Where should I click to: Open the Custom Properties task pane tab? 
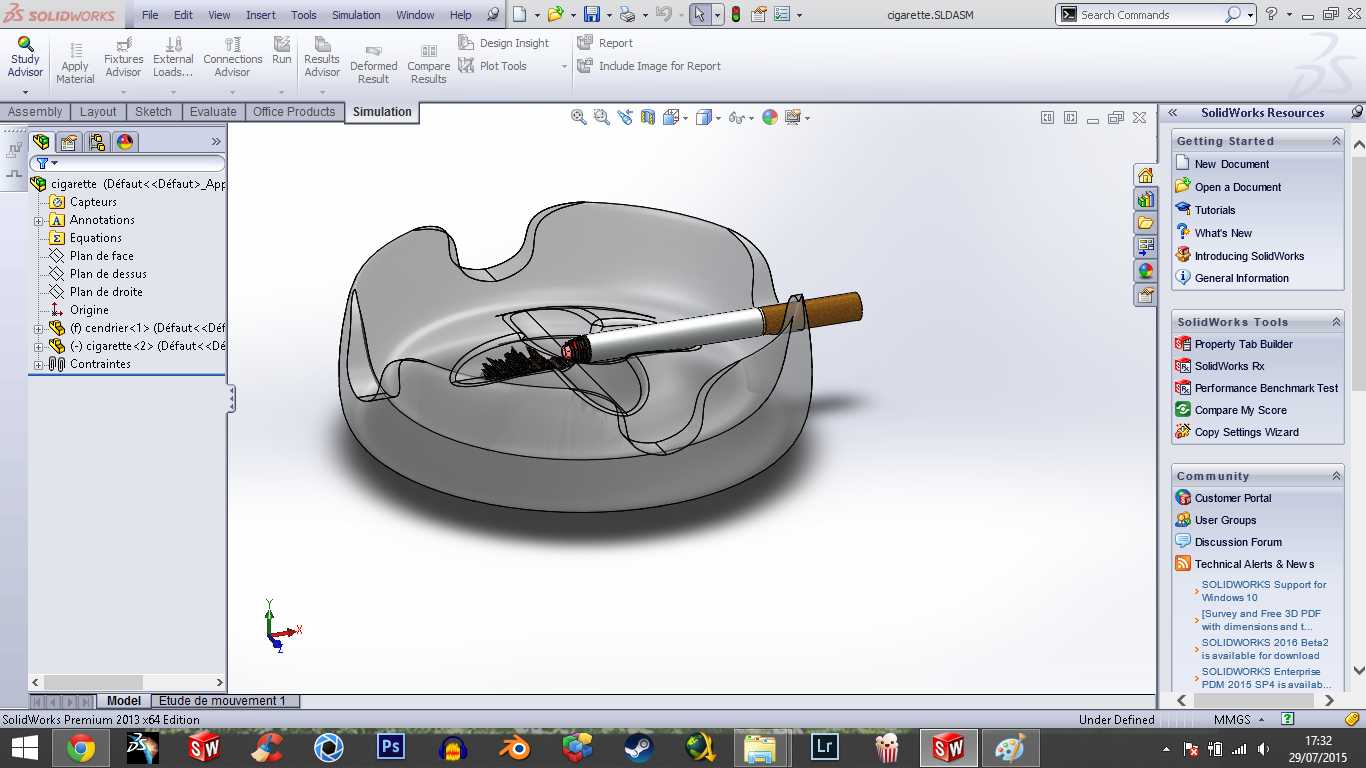(x=1145, y=295)
